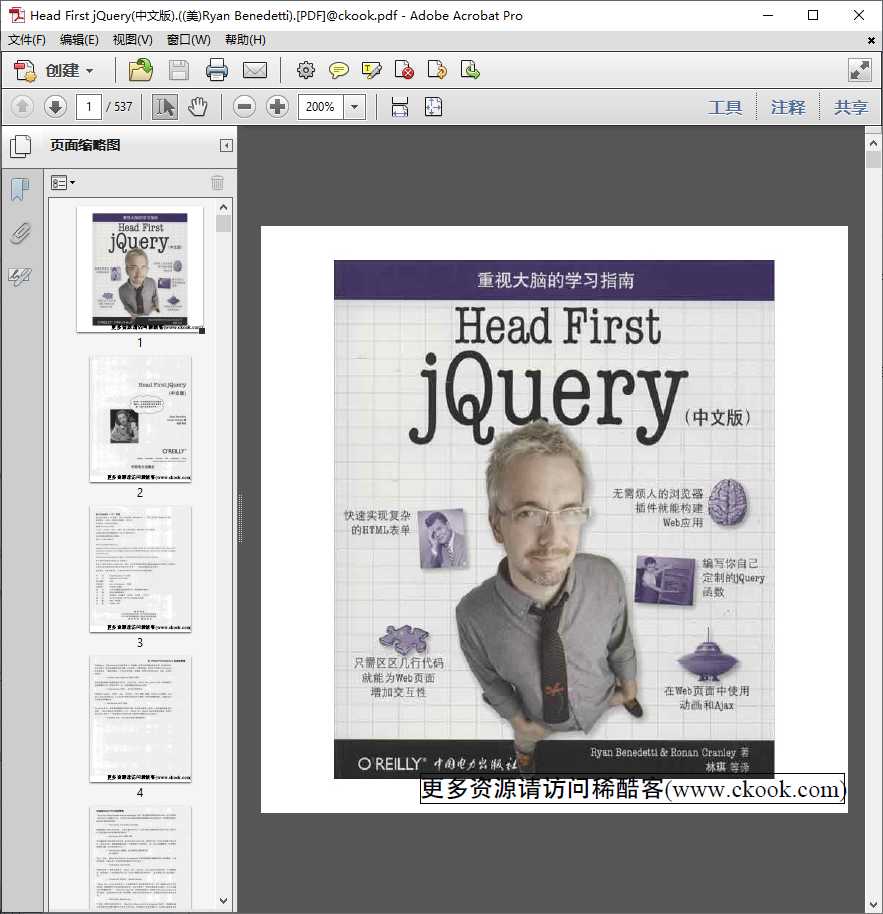Viewport: 883px width, 914px height.
Task: Activate the Hand pan tool
Action: (198, 107)
